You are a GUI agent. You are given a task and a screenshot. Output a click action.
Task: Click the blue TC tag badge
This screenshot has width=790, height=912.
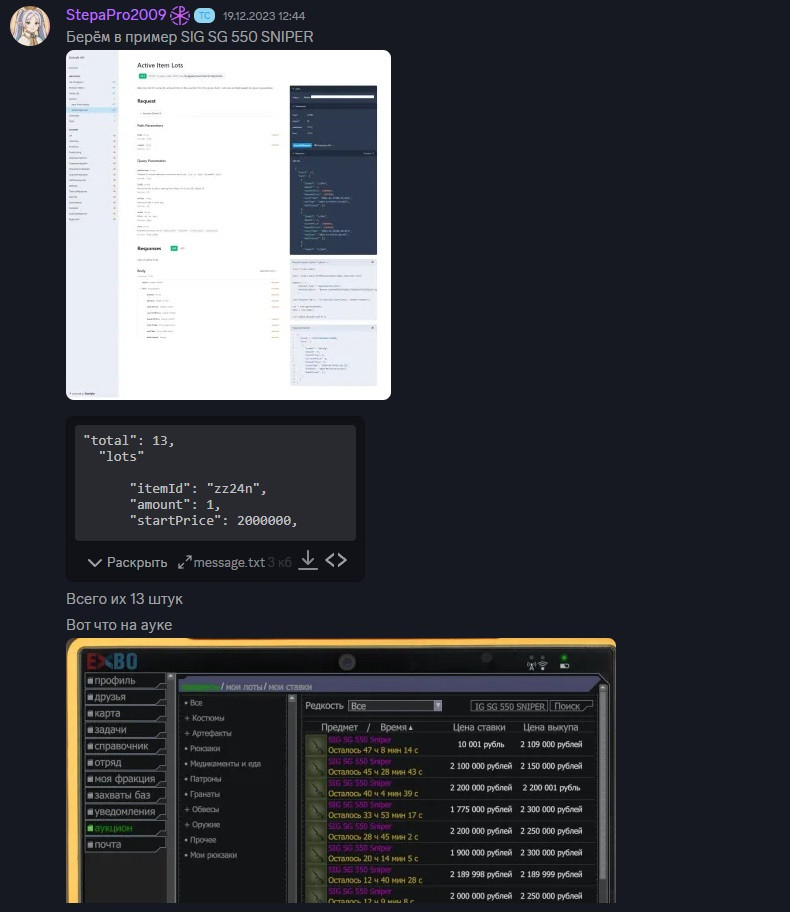(x=204, y=16)
